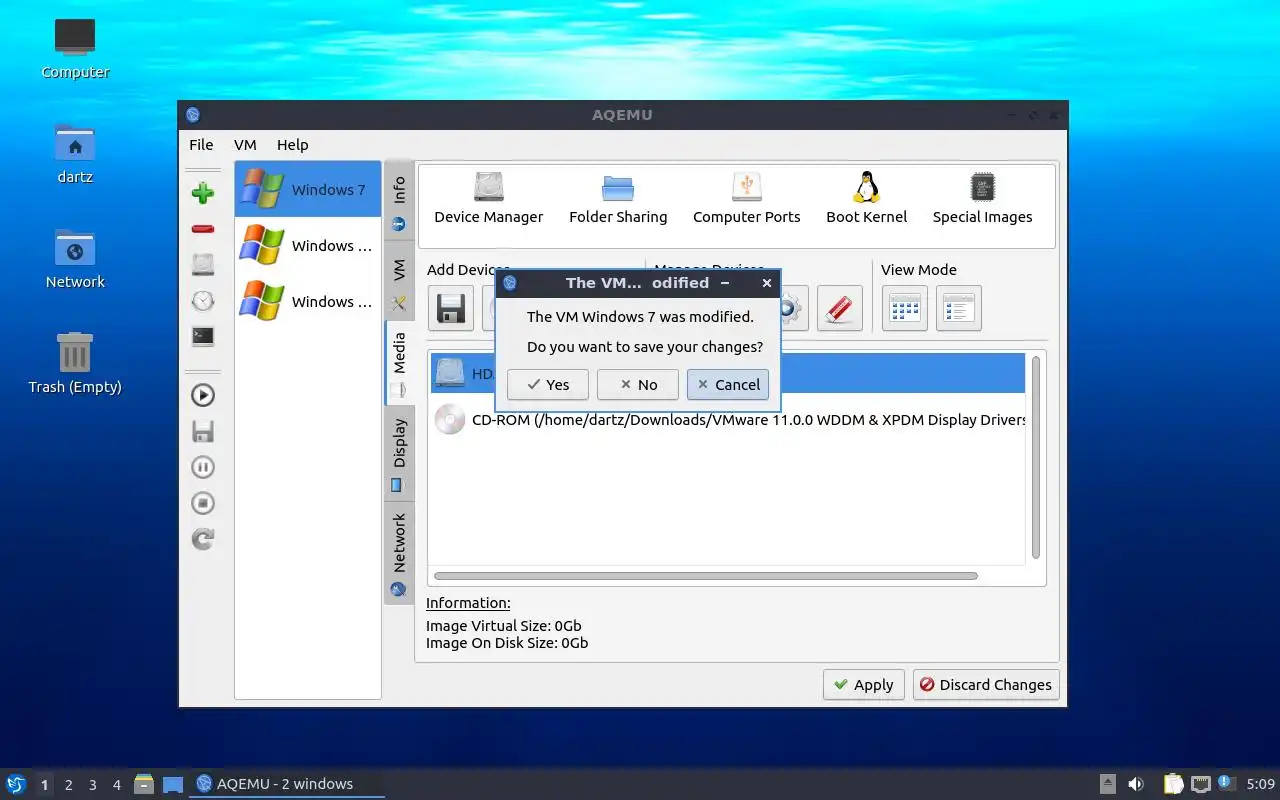Minimize the VM modified dialog

724,283
